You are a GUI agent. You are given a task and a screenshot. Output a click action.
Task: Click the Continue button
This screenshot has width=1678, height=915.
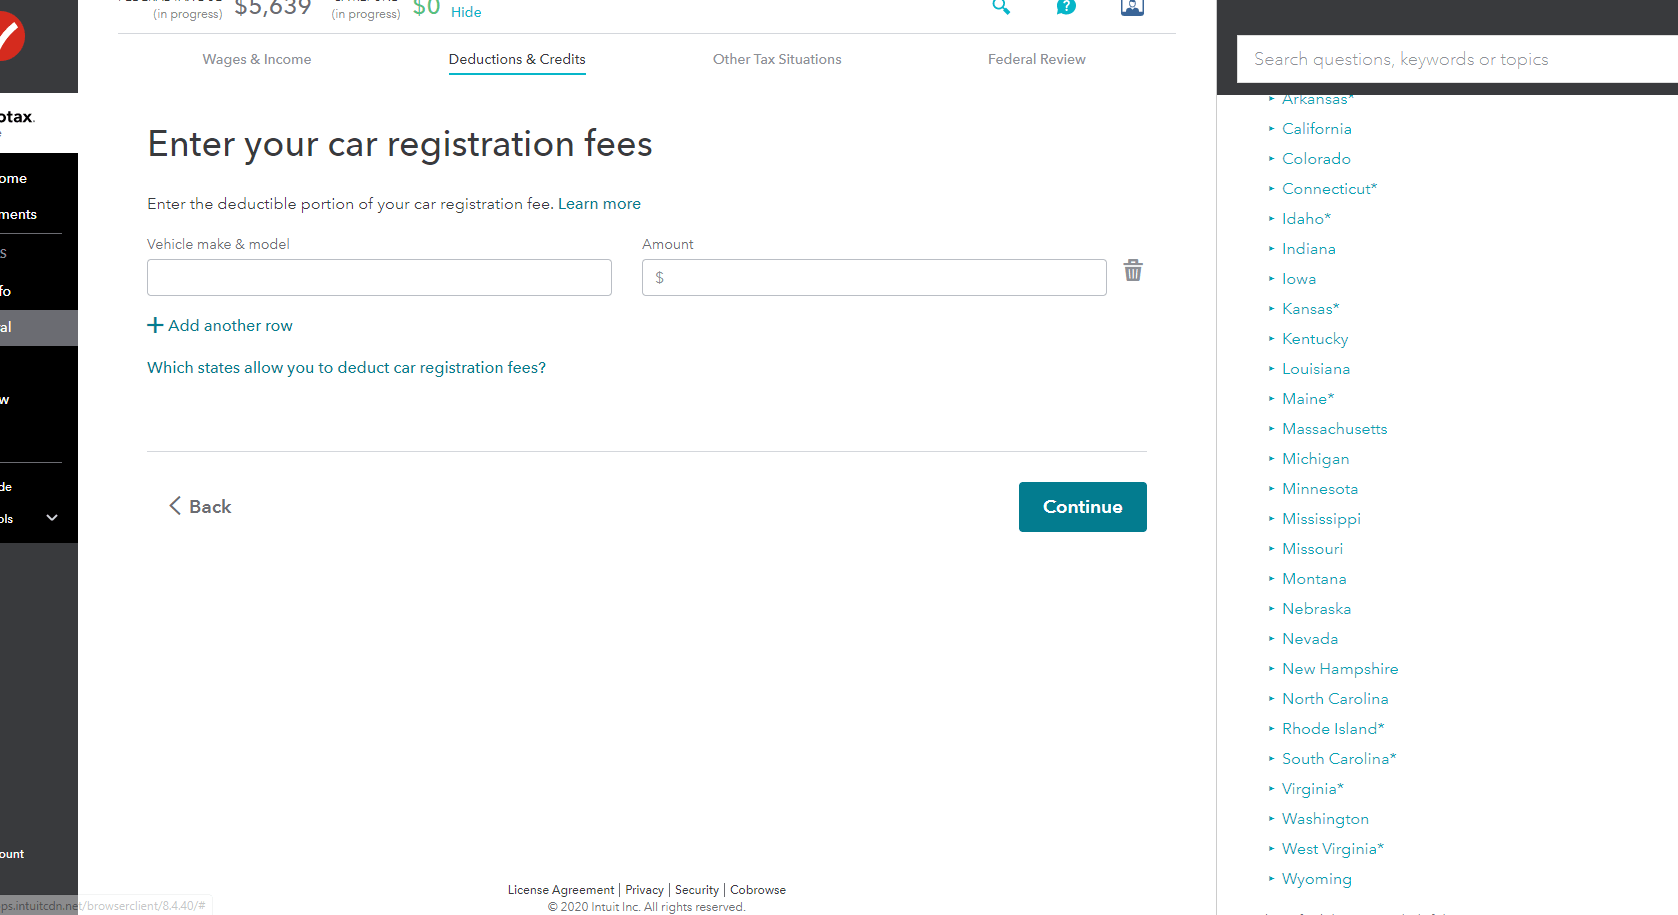(x=1082, y=507)
